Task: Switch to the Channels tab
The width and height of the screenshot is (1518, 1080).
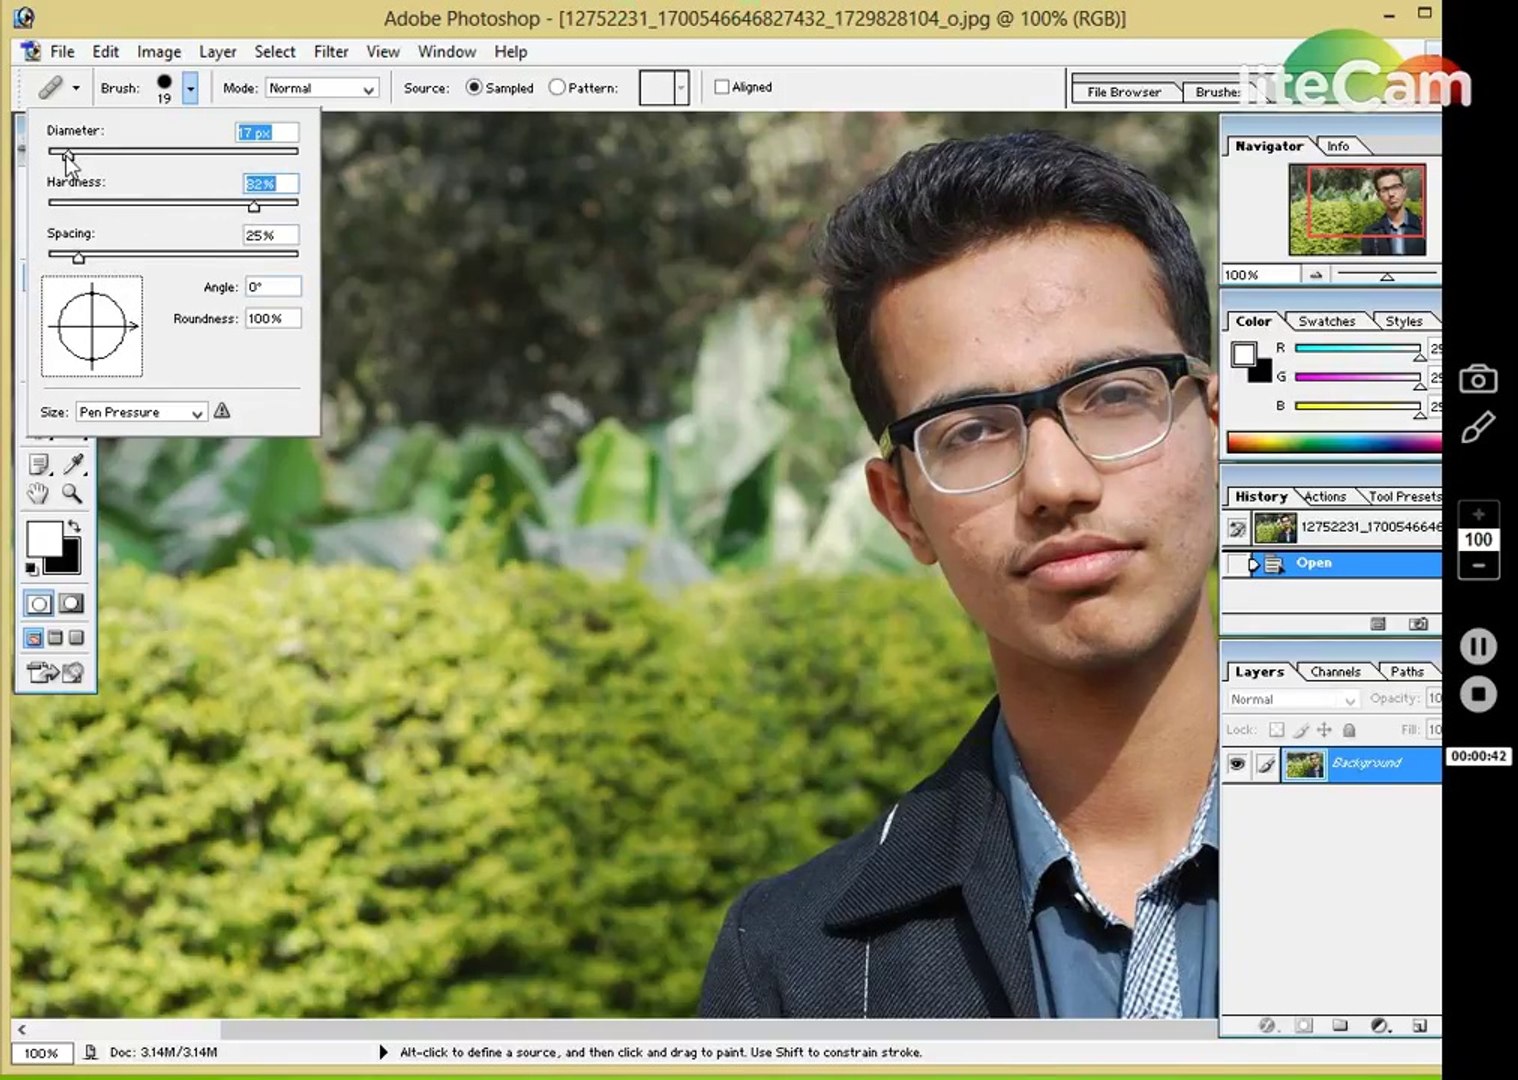Action: 1334,672
